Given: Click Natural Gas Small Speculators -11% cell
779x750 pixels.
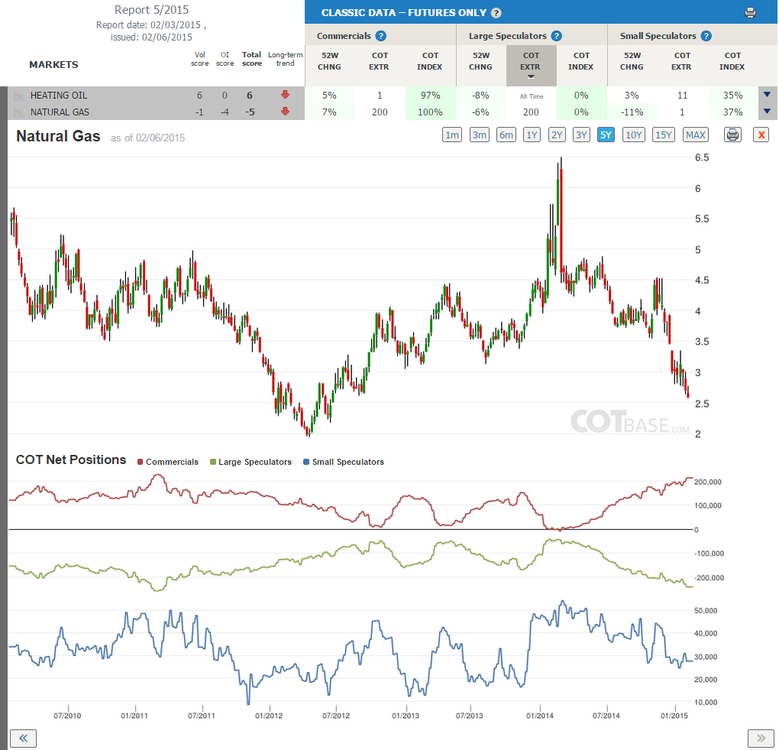Looking at the screenshot, I should [632, 112].
